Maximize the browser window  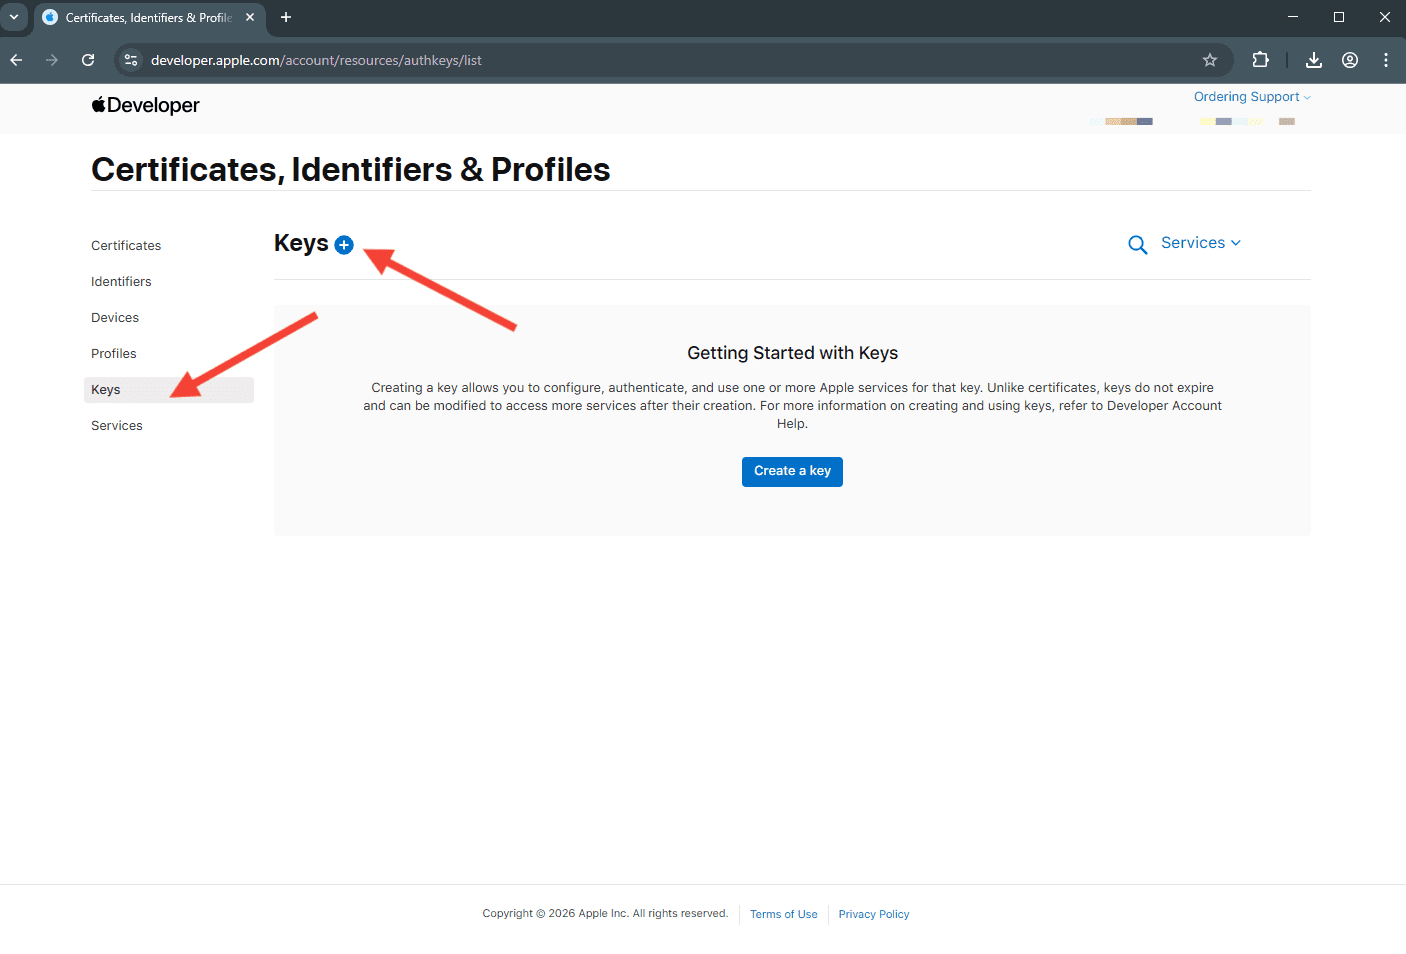pos(1339,17)
